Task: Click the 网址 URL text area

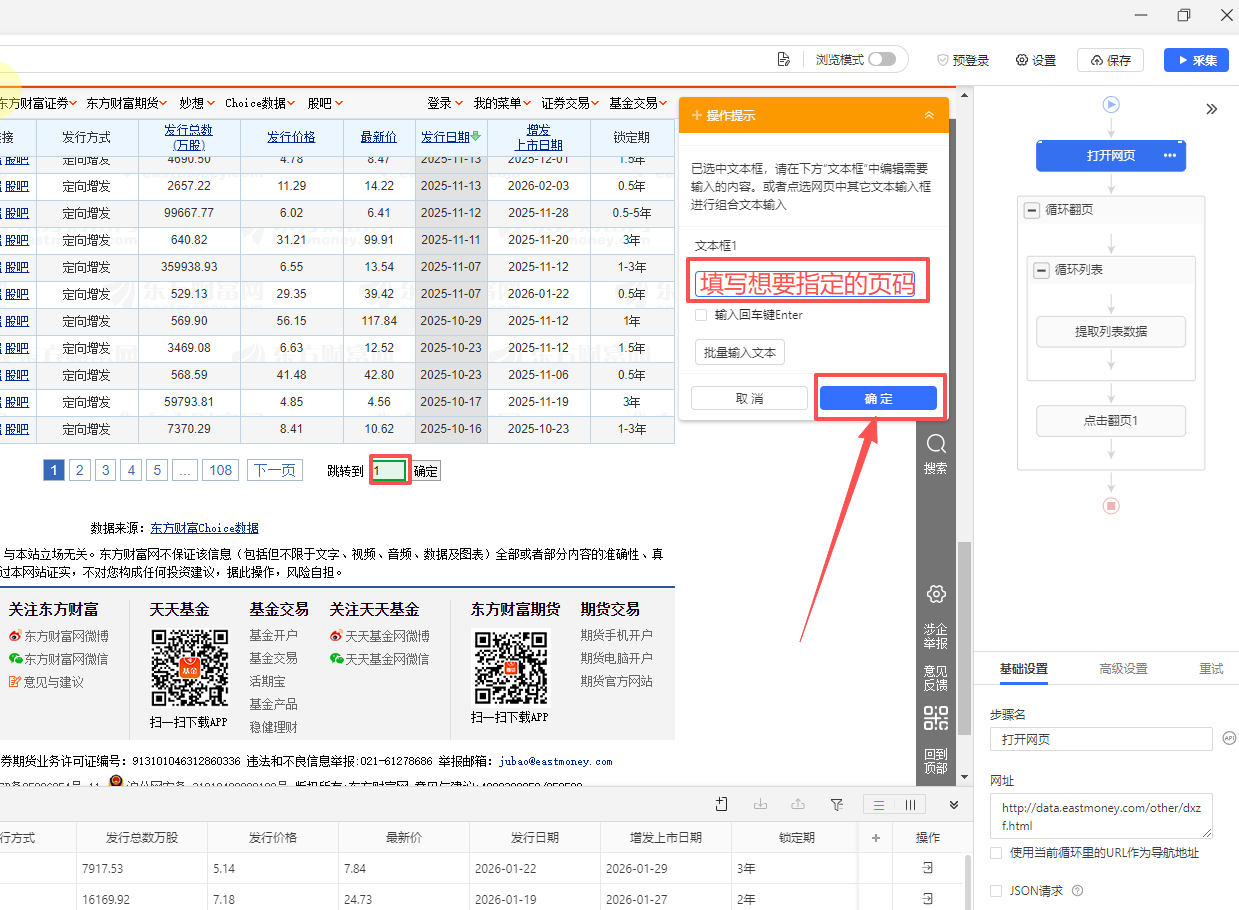Action: (x=1101, y=816)
